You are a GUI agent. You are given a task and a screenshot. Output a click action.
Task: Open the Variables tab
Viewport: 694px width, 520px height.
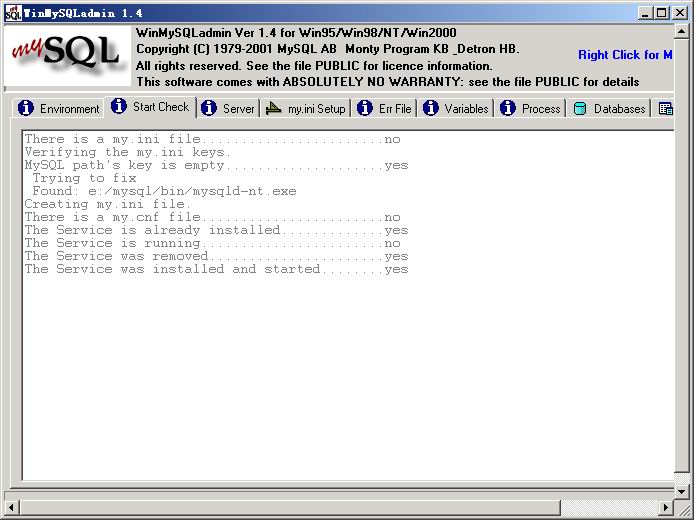pyautogui.click(x=455, y=108)
